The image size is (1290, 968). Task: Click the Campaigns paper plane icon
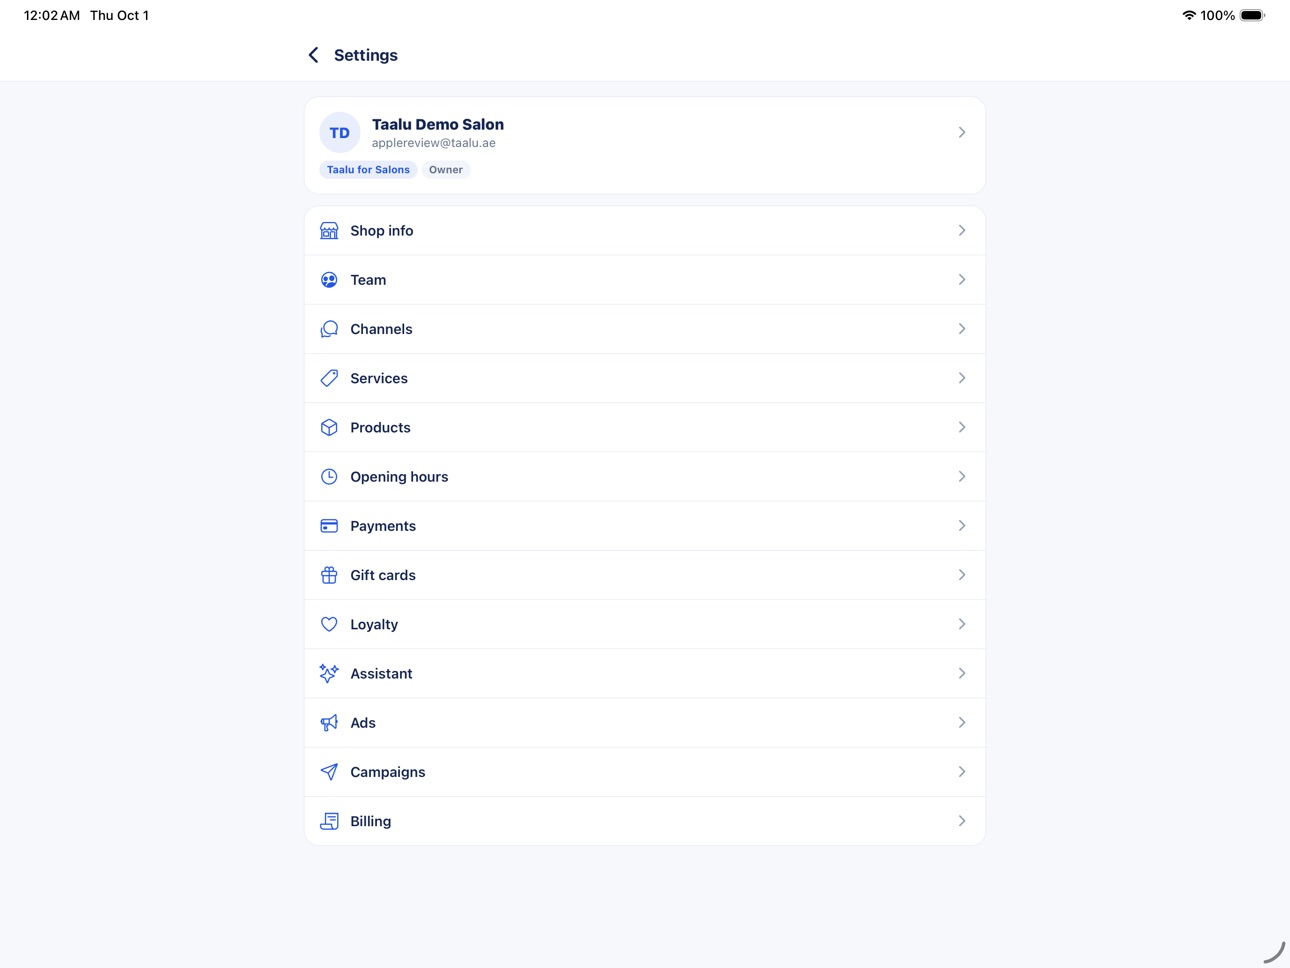(x=329, y=772)
